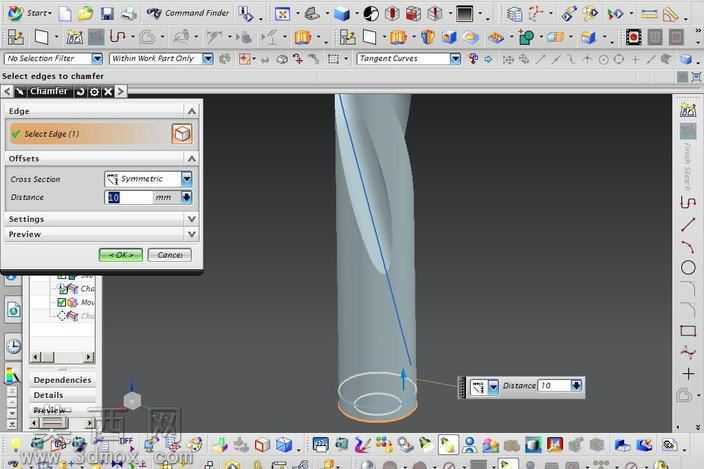Viewport: 704px width, 469px height.
Task: Go to next dialog with right arrow
Action: [x=121, y=92]
